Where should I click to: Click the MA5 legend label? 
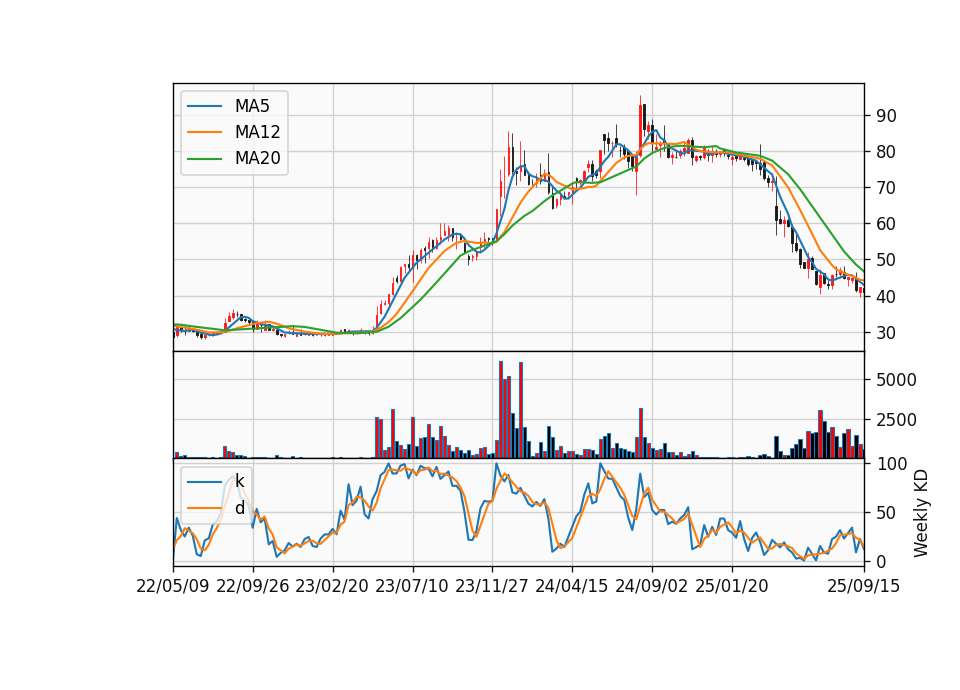(x=252, y=106)
